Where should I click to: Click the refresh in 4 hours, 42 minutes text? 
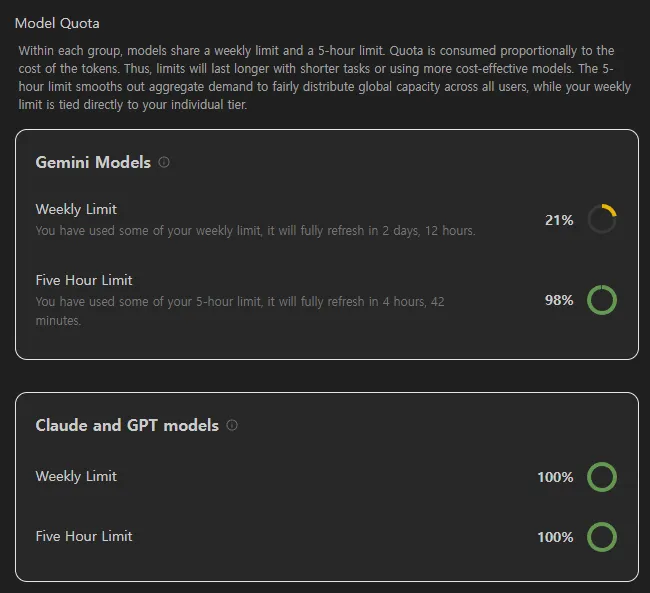(240, 311)
